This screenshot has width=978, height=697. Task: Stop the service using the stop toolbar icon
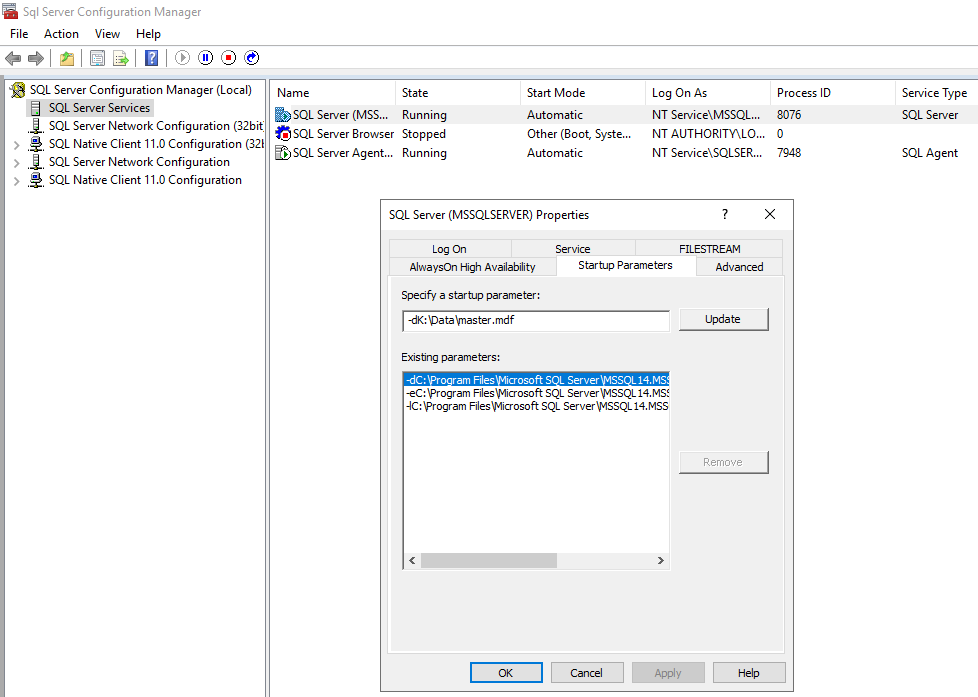(228, 57)
